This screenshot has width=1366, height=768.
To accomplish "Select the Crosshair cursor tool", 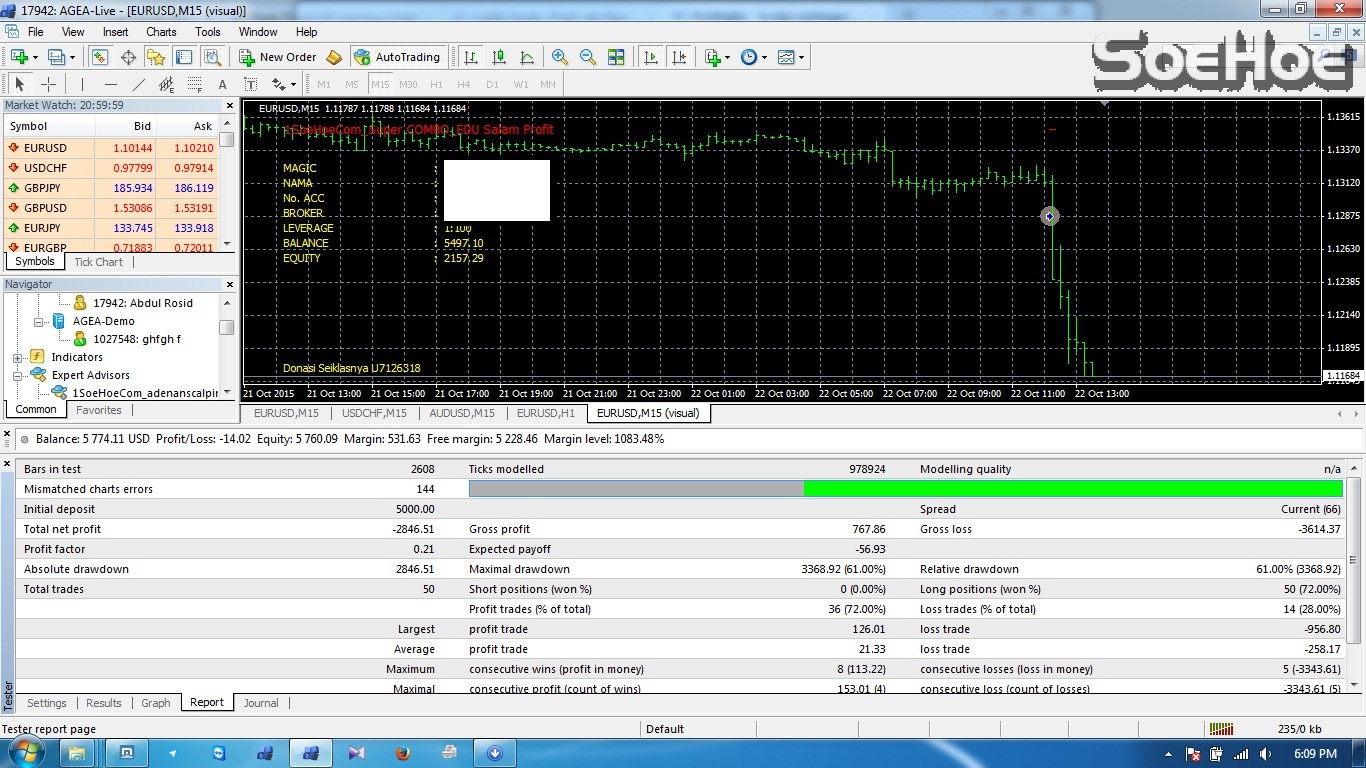I will click(48, 85).
